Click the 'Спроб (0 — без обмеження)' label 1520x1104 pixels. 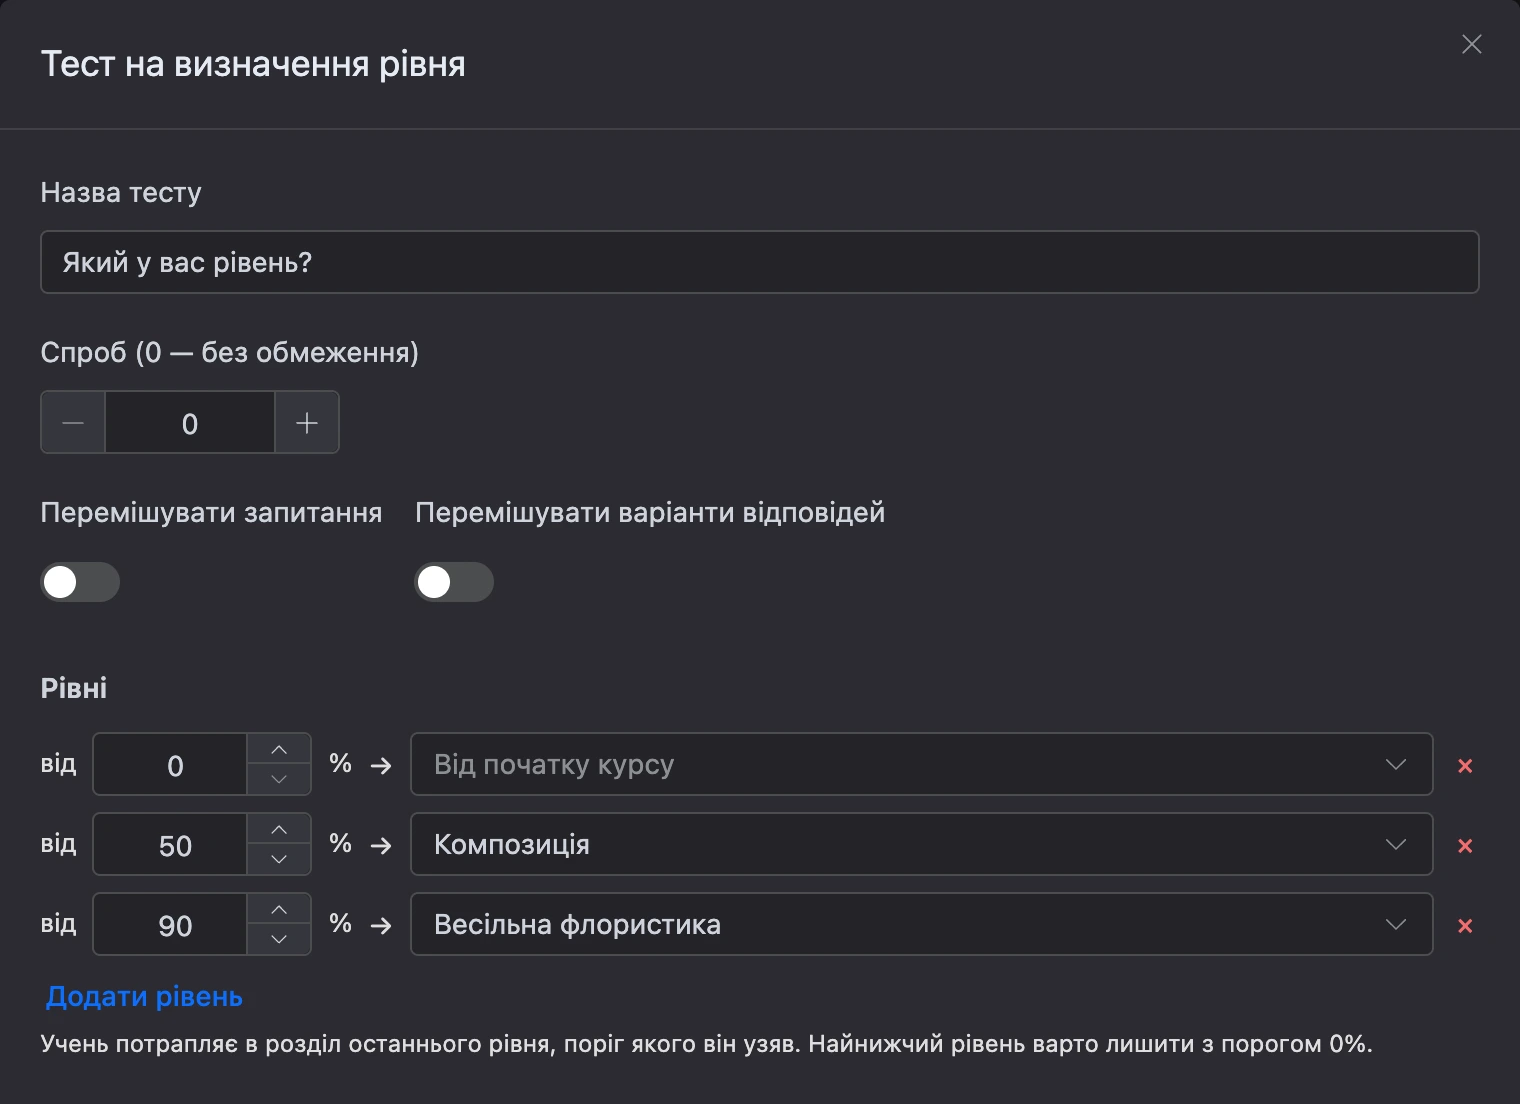coord(230,352)
